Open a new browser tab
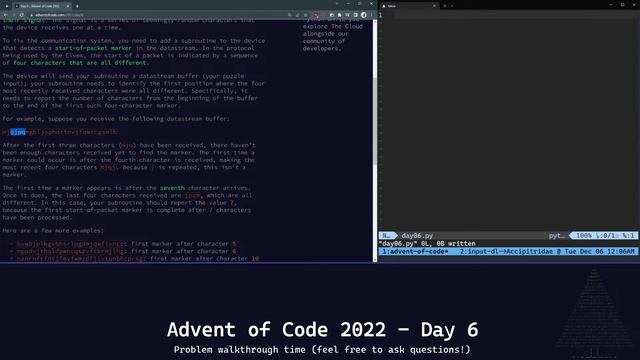Screen dimensions: 640x360 pos(77,6)
